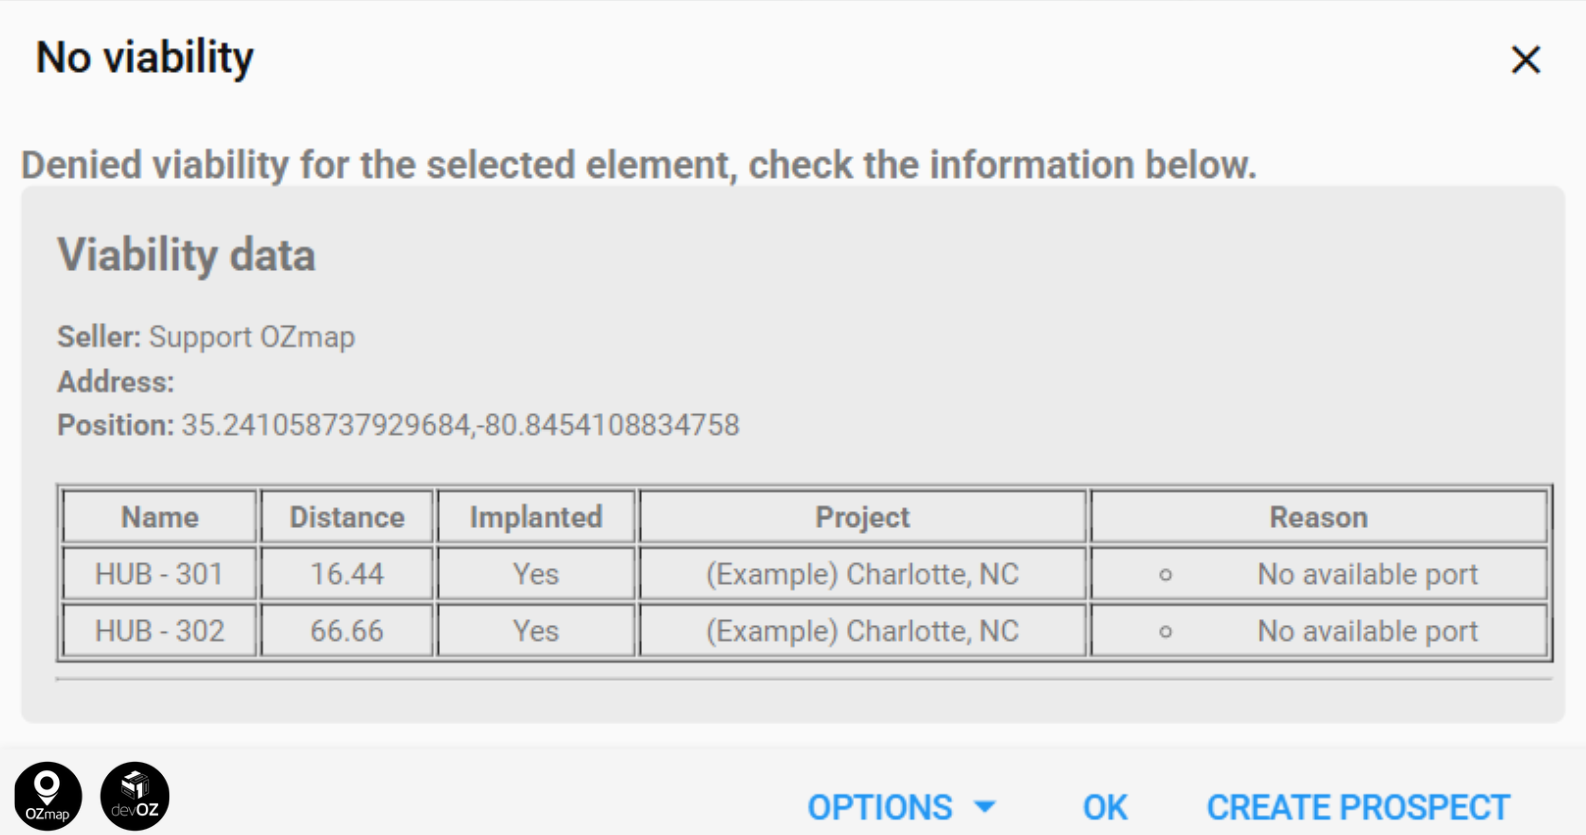The image size is (1586, 835).
Task: Open the OPTIONS dropdown menu
Action: (x=881, y=807)
